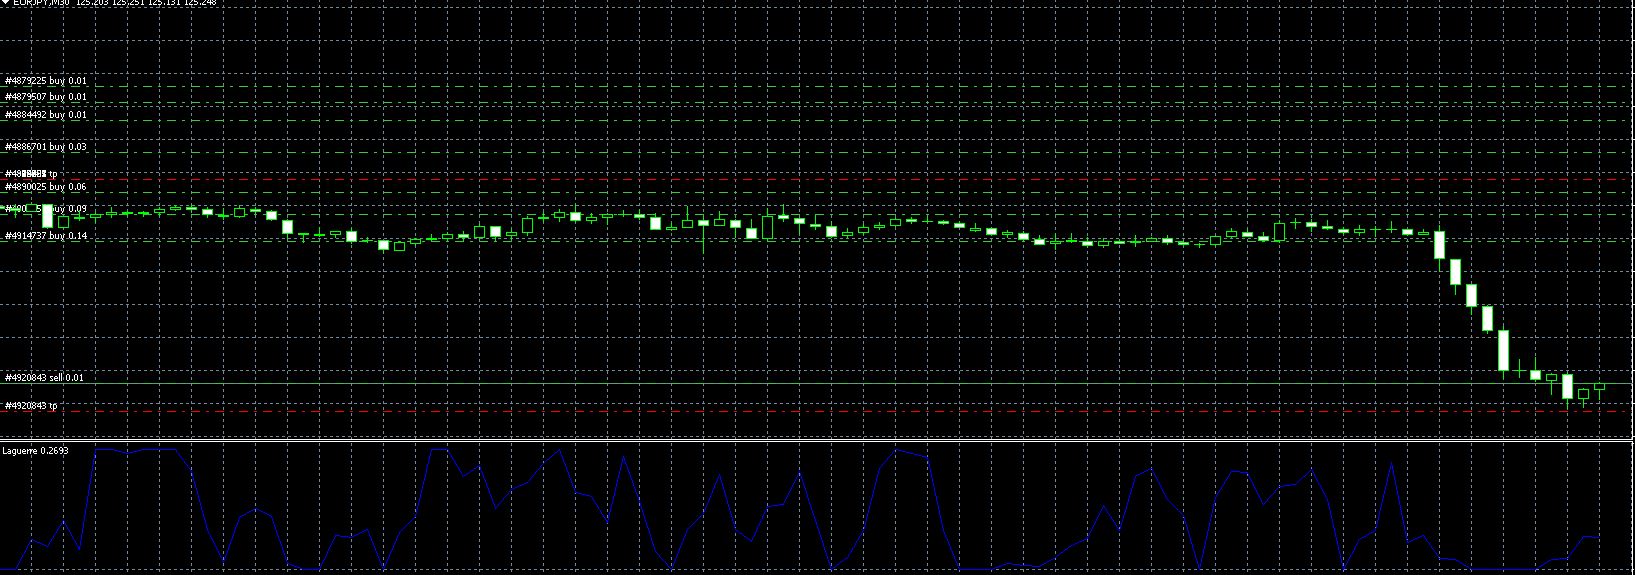Select the overlapping tp label above #4890025

pos(32,174)
